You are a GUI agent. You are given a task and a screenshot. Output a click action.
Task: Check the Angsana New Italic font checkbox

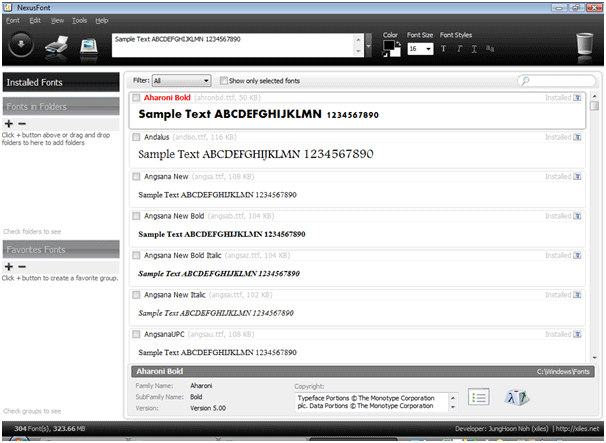136,295
